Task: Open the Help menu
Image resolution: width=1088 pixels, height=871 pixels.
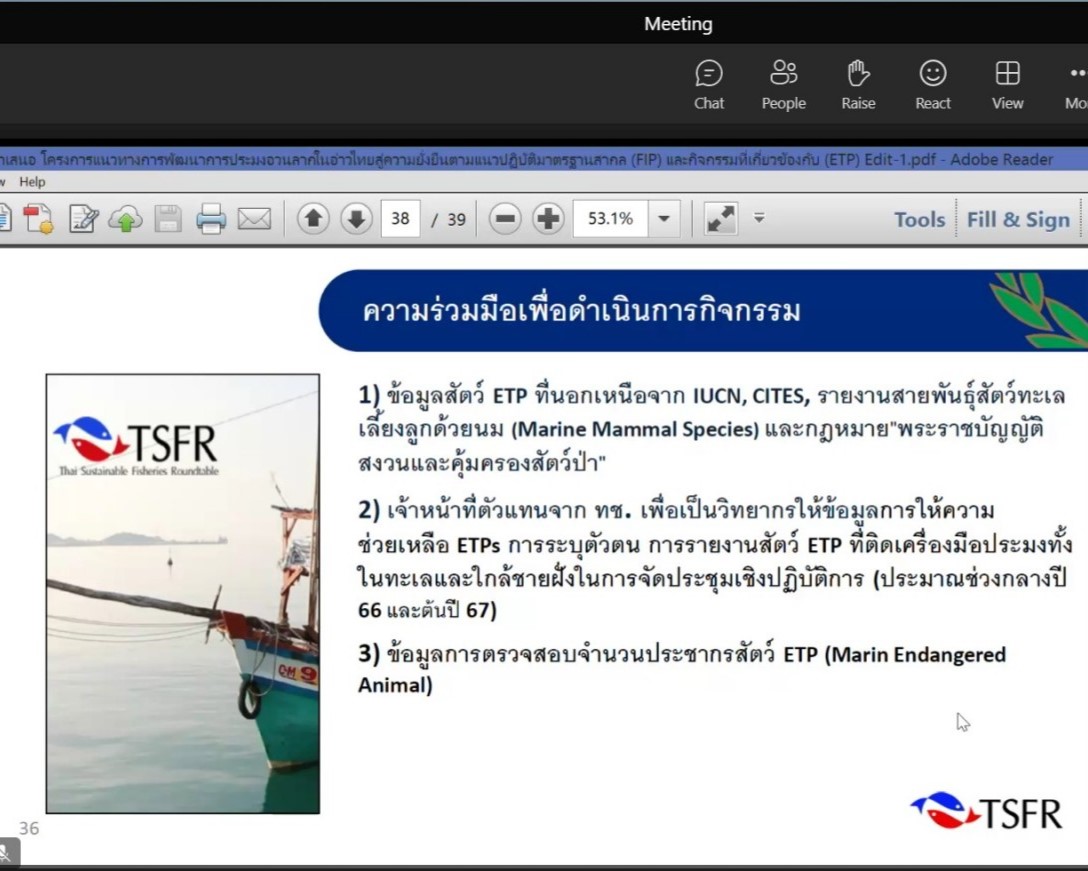Action: 32,182
